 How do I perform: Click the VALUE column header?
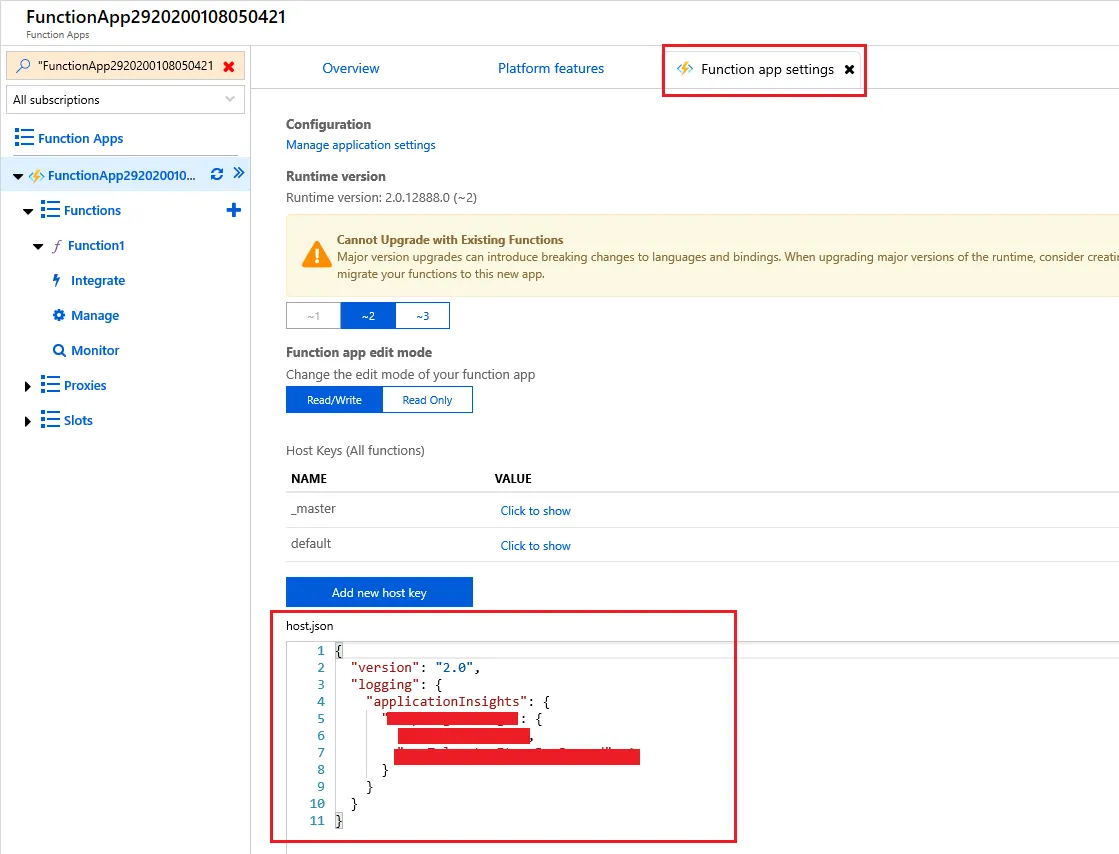(x=513, y=479)
